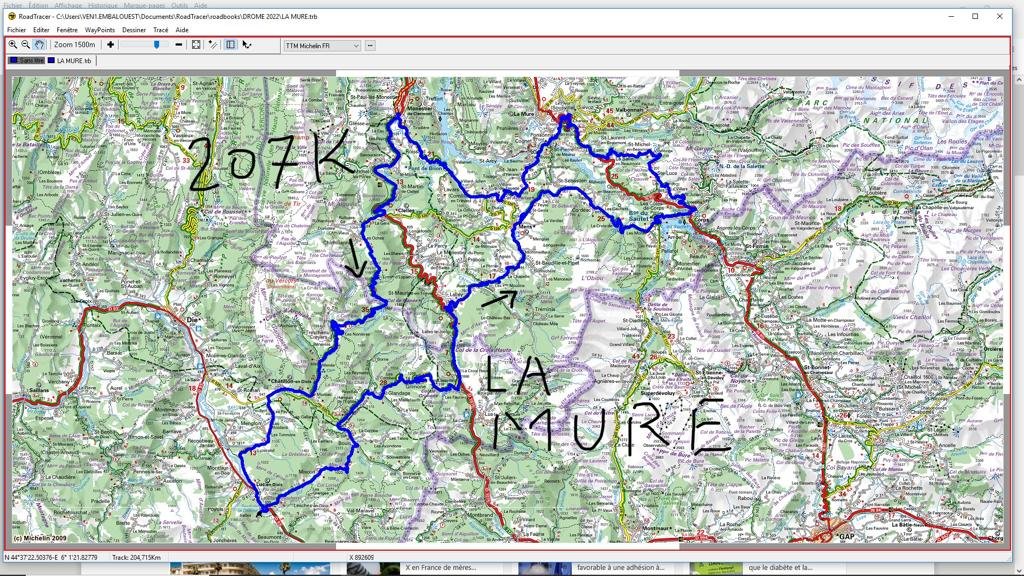Select the zoom out magnifier tool
This screenshot has width=1024, height=576.
[x=25, y=45]
